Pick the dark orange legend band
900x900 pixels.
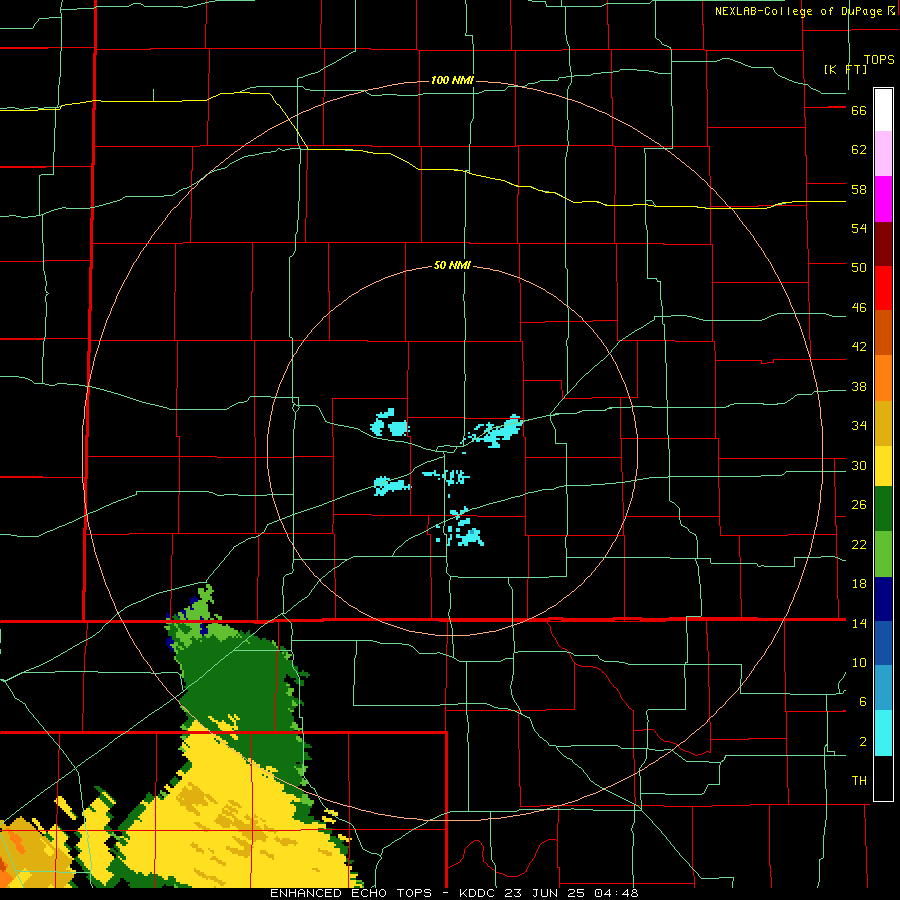point(883,332)
